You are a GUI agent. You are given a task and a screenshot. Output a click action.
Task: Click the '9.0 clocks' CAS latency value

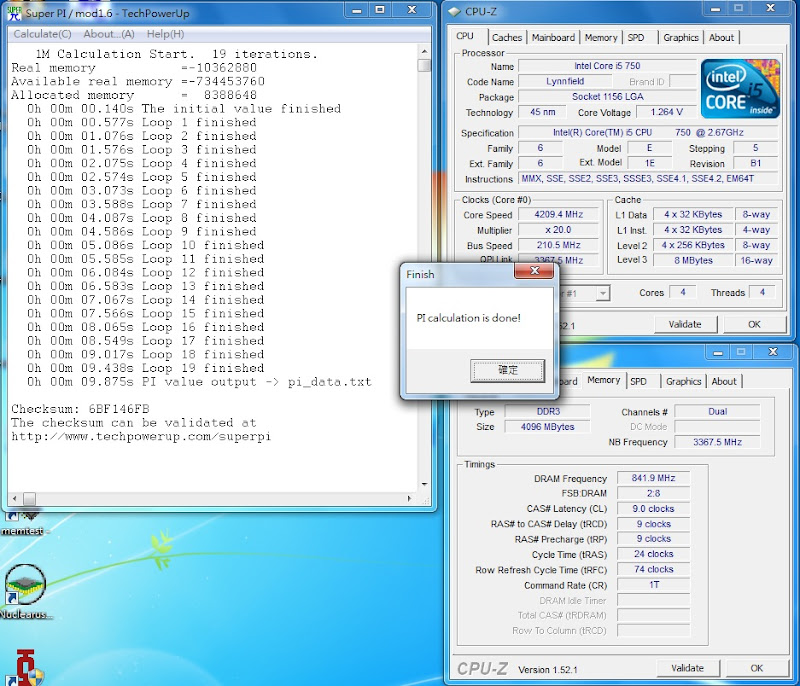point(654,509)
